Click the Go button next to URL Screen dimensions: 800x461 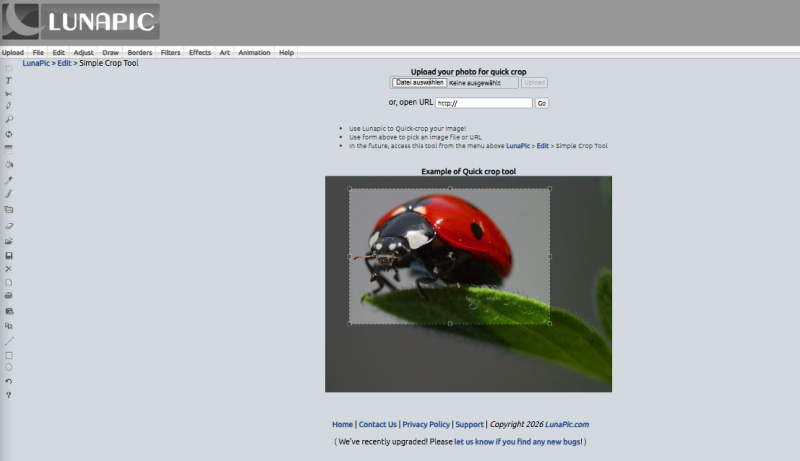[x=542, y=103]
